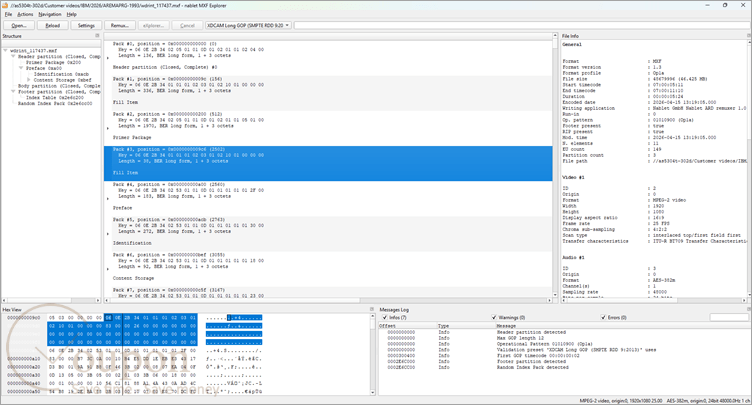Float the File Info panel using its header icon
This screenshot has height=405, width=752.
749,36
